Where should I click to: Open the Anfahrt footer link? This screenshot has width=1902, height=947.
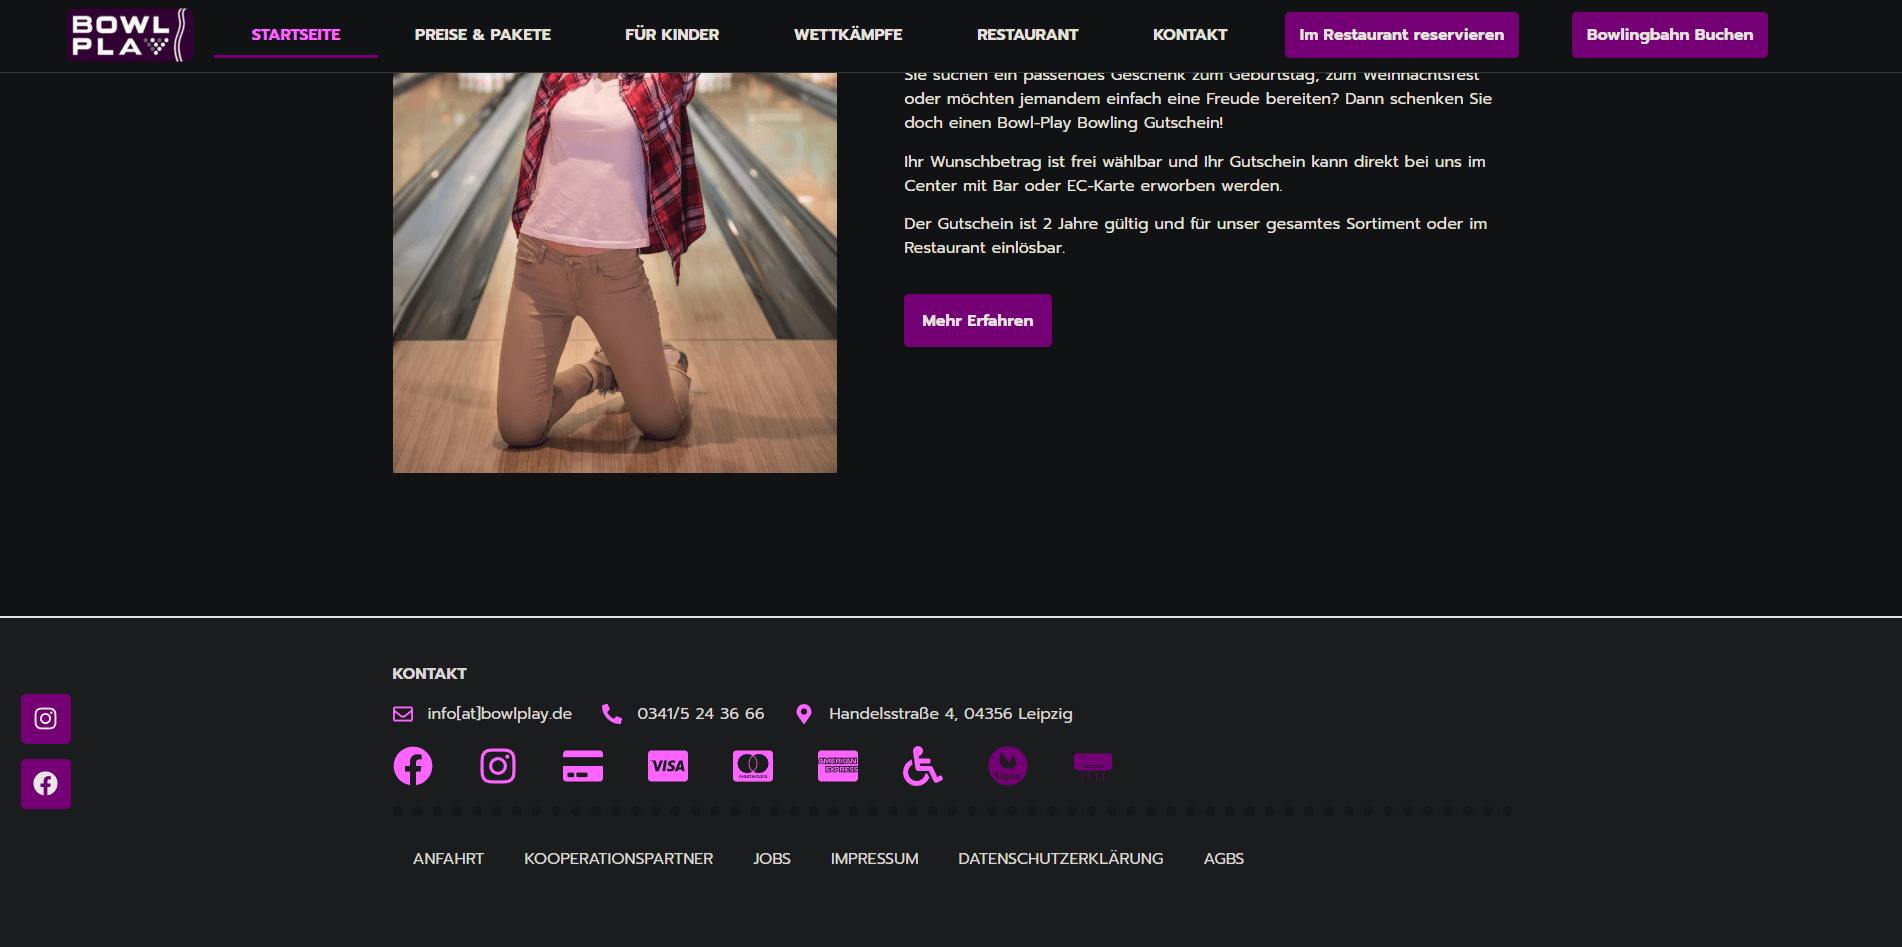pyautogui.click(x=448, y=859)
